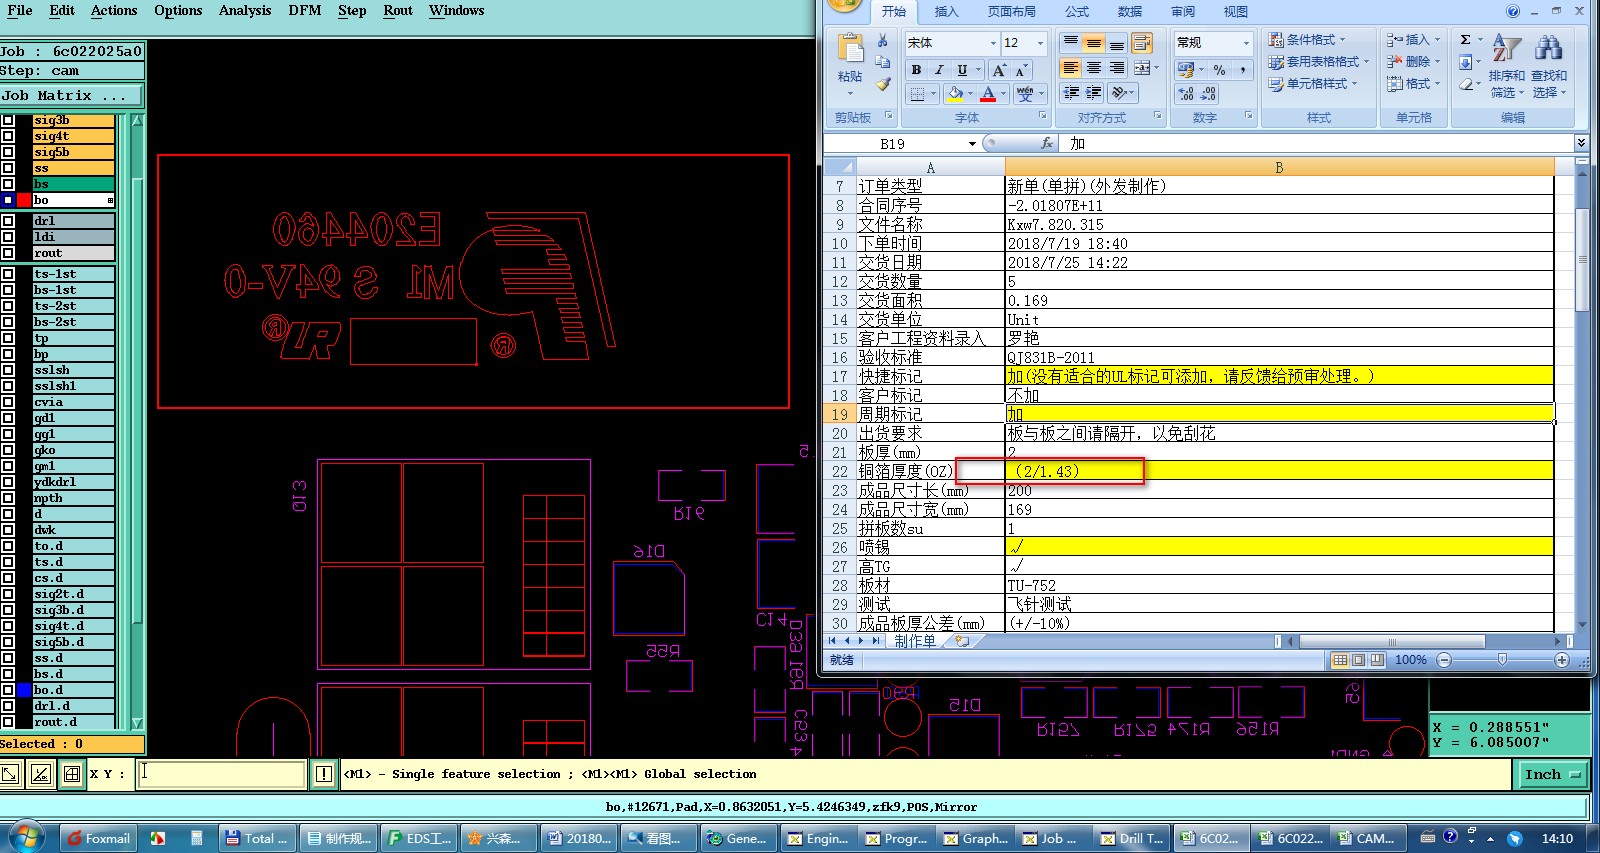The height and width of the screenshot is (853, 1600).
Task: Align text left in Excel
Action: tap(1071, 68)
